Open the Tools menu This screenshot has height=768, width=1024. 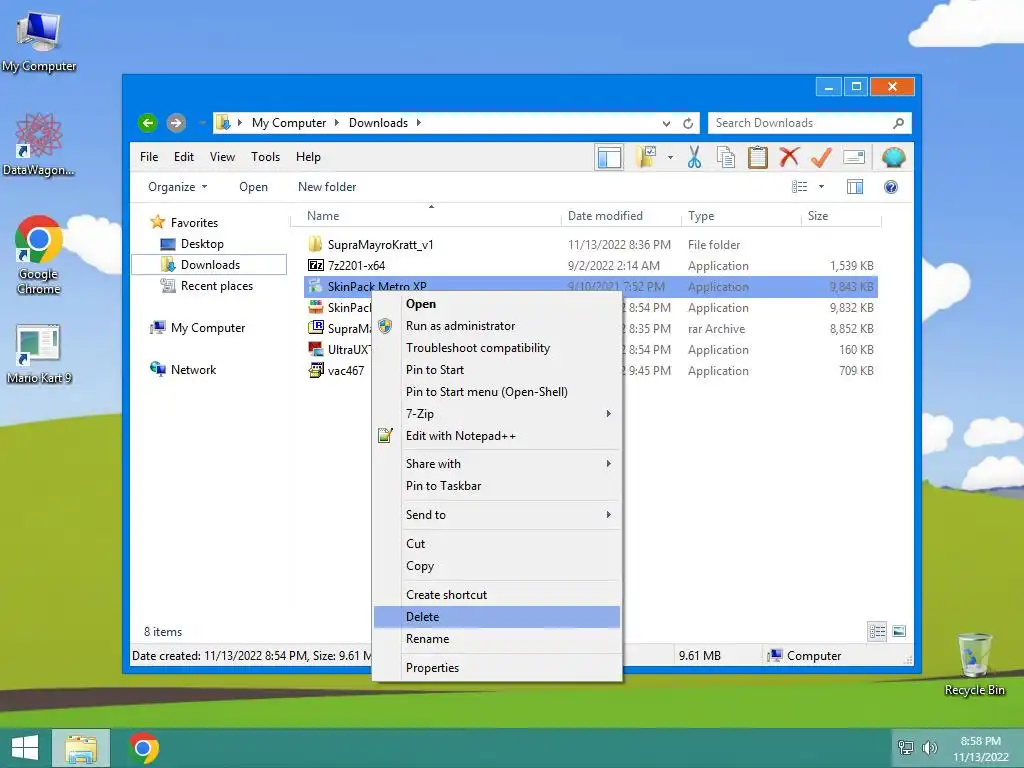(265, 157)
